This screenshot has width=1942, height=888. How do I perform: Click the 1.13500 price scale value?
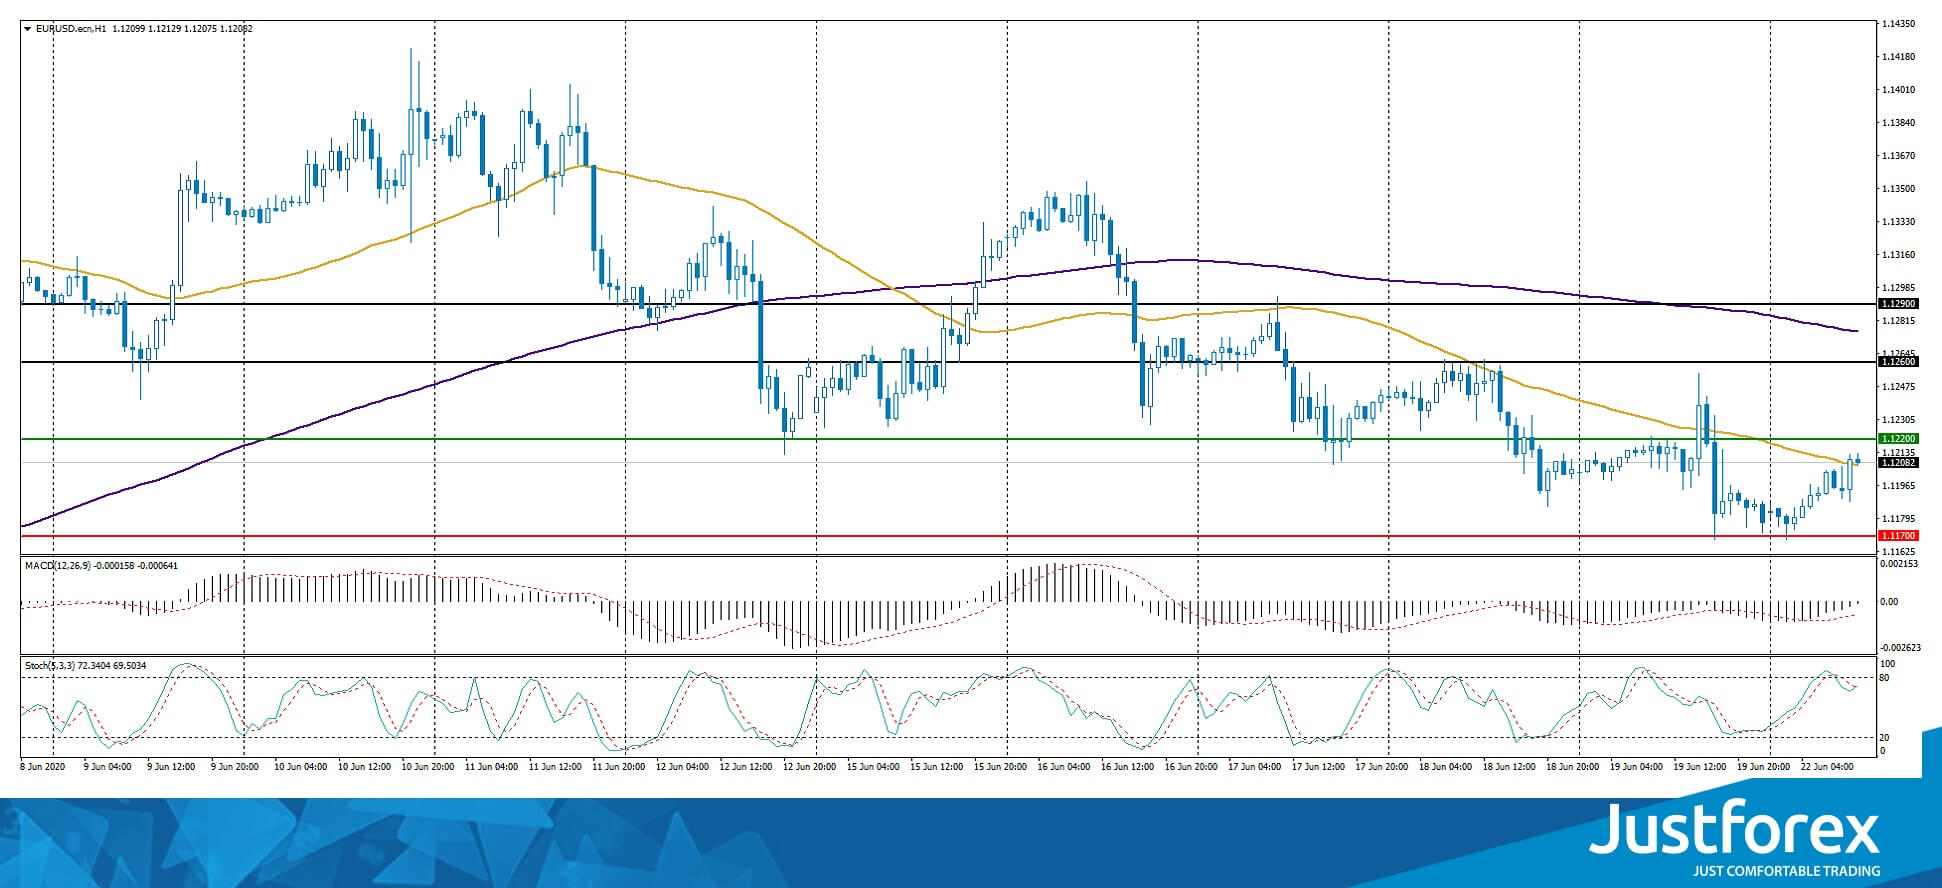click(1898, 189)
